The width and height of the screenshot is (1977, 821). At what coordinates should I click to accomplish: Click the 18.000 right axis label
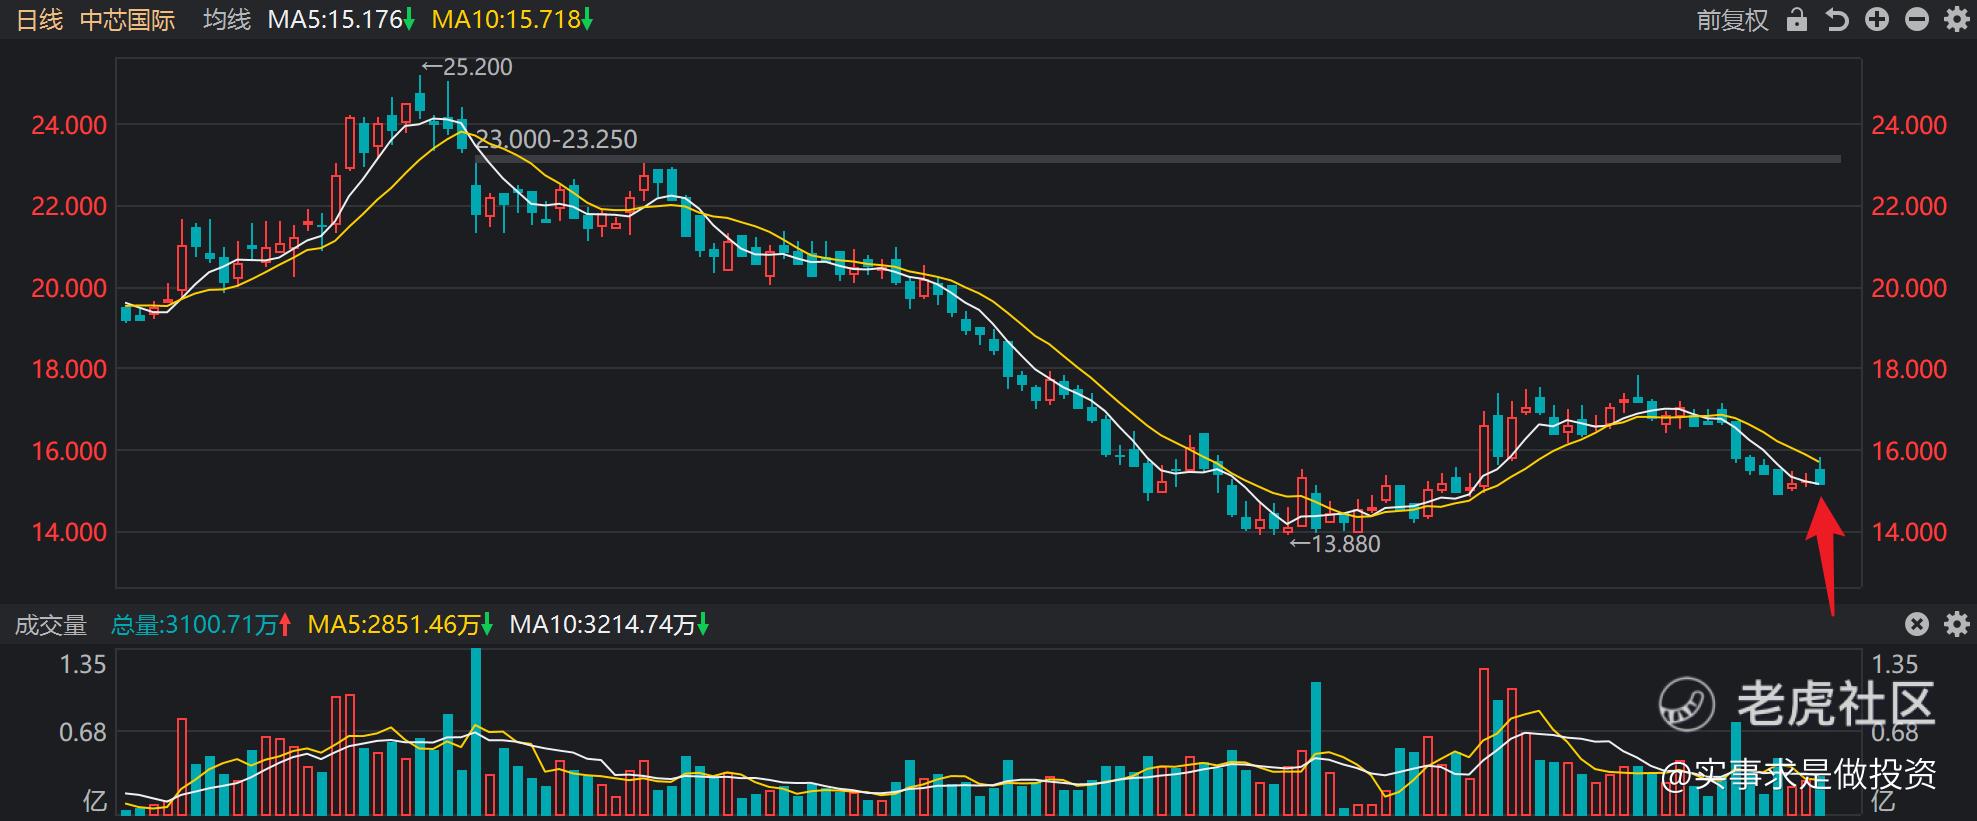tap(1909, 369)
